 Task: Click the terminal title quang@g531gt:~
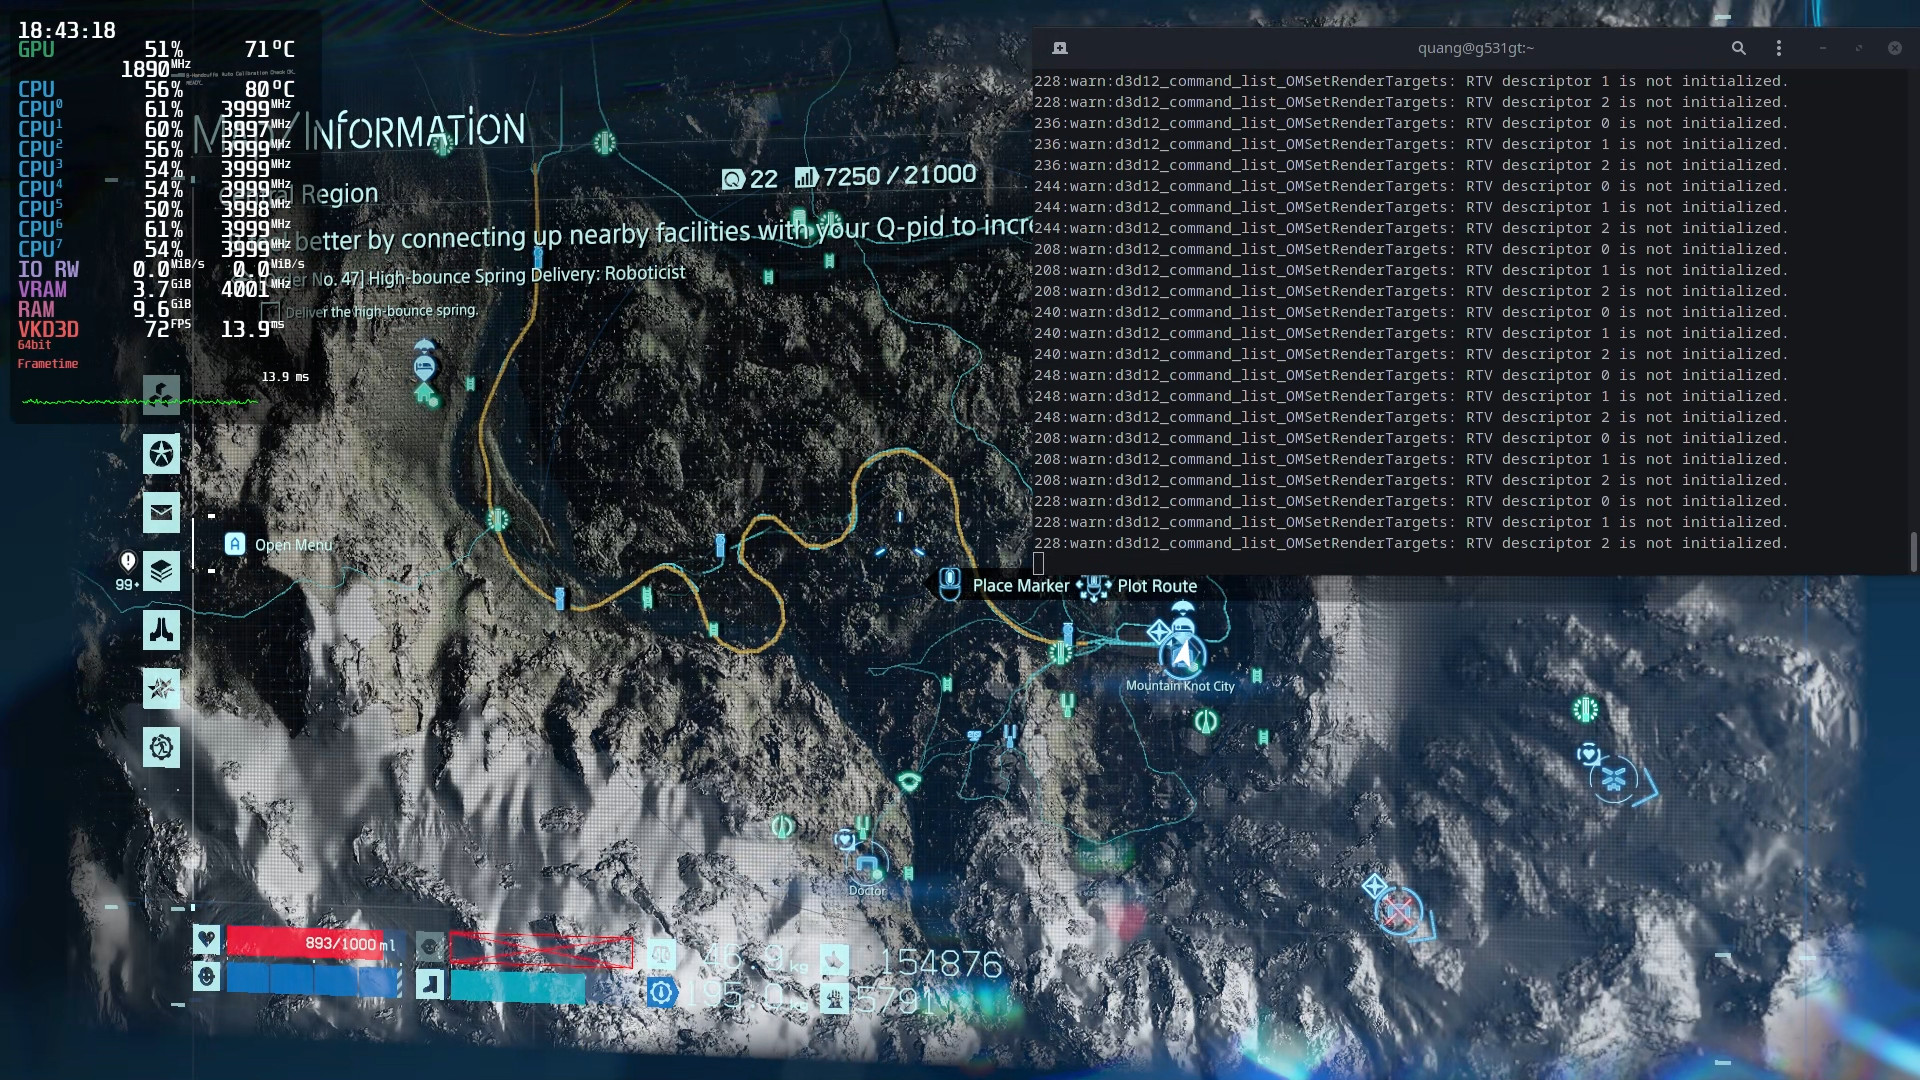click(1475, 48)
